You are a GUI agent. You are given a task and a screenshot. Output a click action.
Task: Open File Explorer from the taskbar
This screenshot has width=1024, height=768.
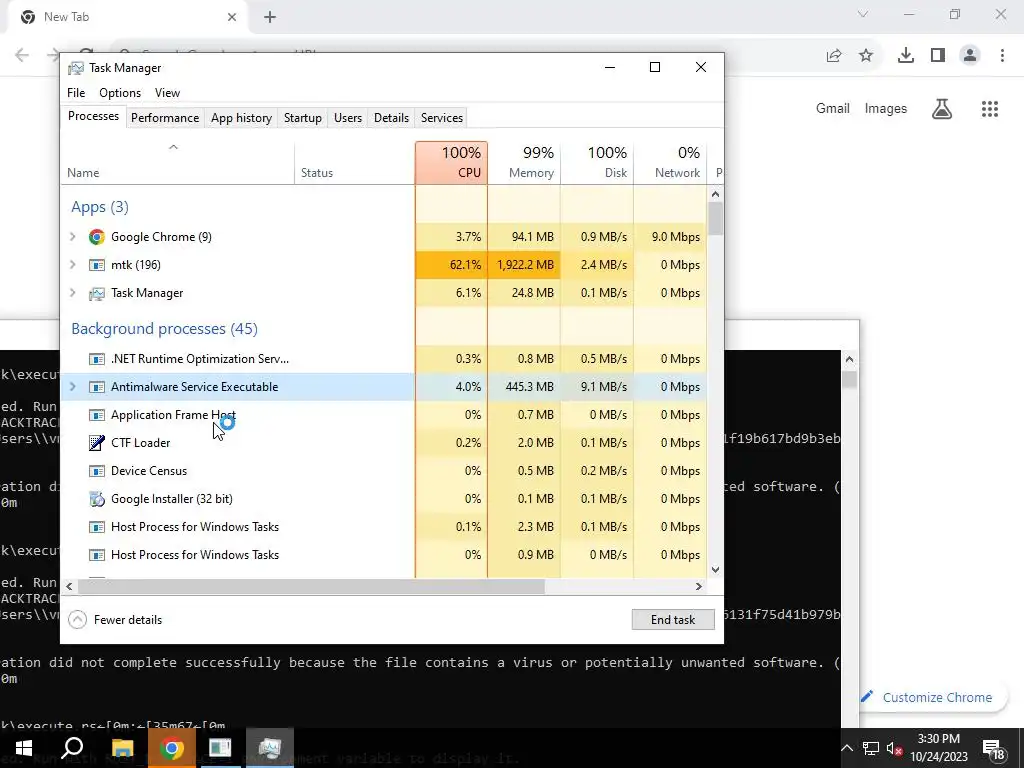[x=122, y=748]
